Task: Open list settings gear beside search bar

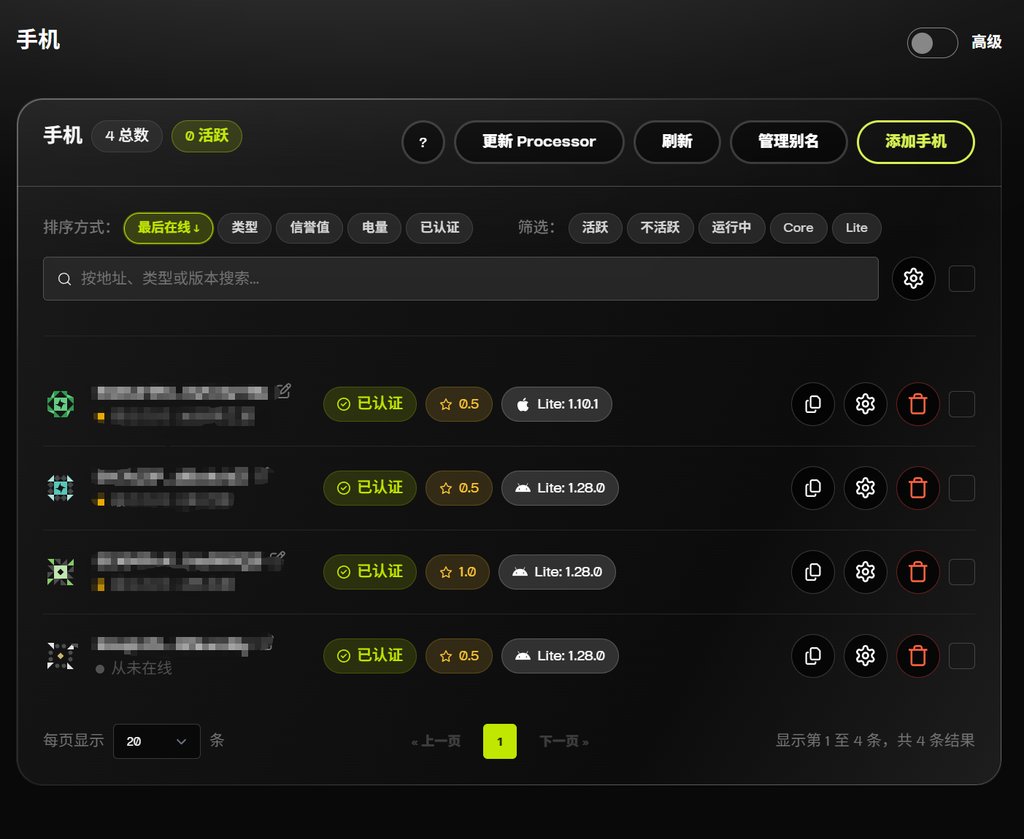Action: point(913,279)
